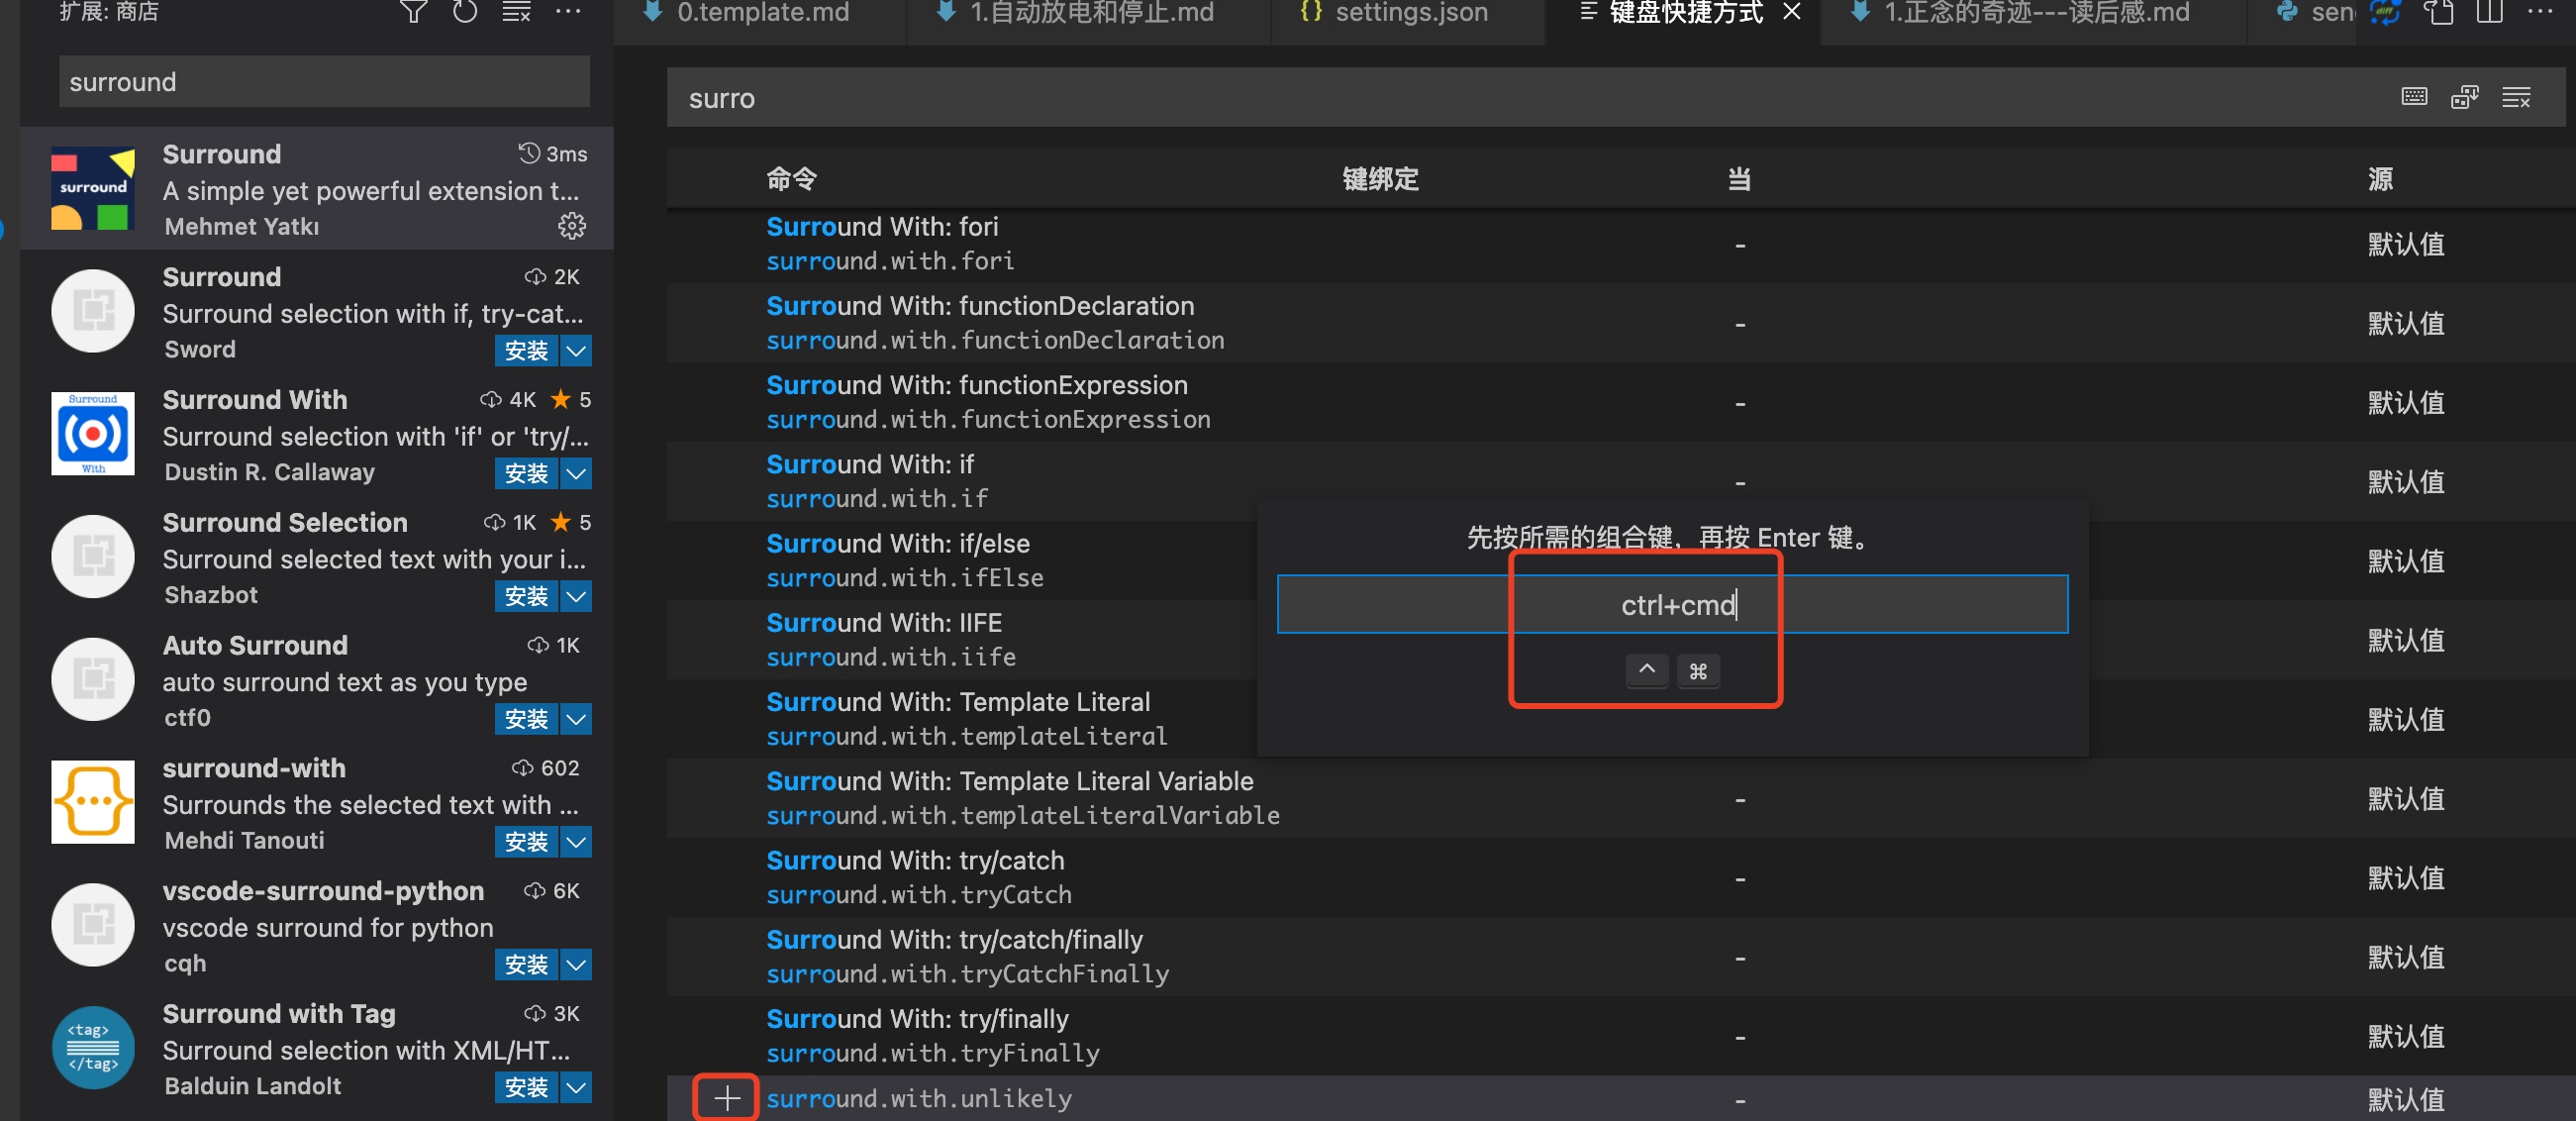Click the record keys keyboard icon

(x=2414, y=97)
